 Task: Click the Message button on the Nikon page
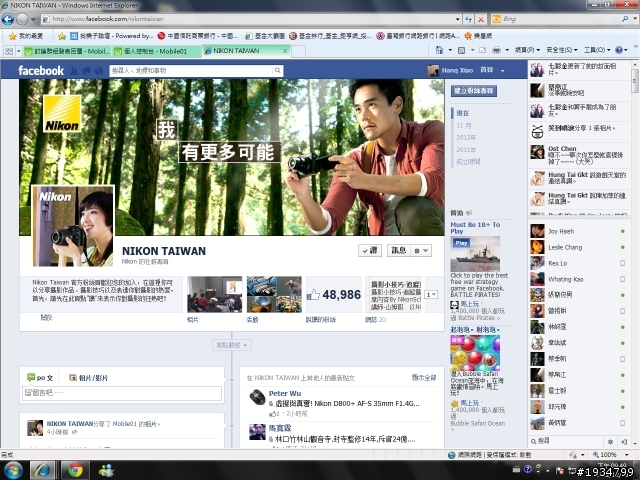(x=398, y=251)
